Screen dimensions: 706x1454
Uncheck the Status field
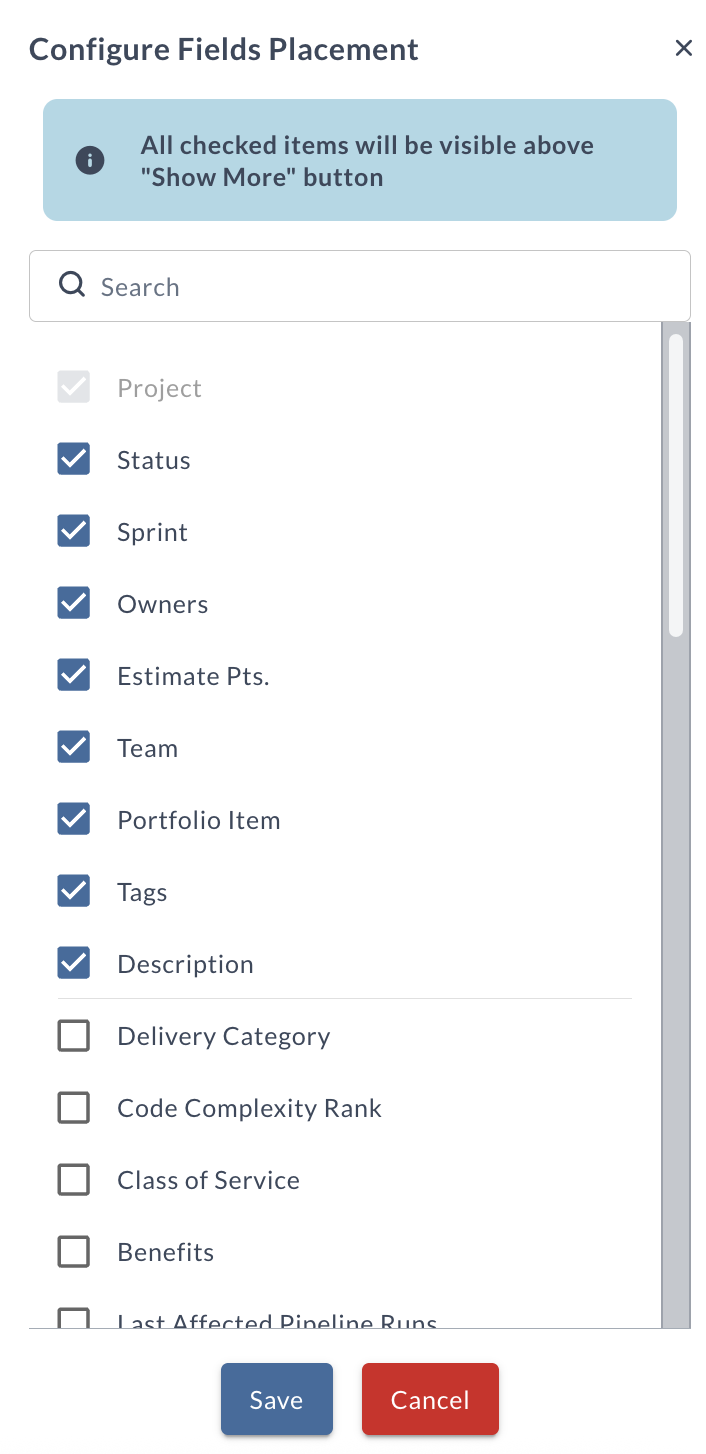coord(73,459)
